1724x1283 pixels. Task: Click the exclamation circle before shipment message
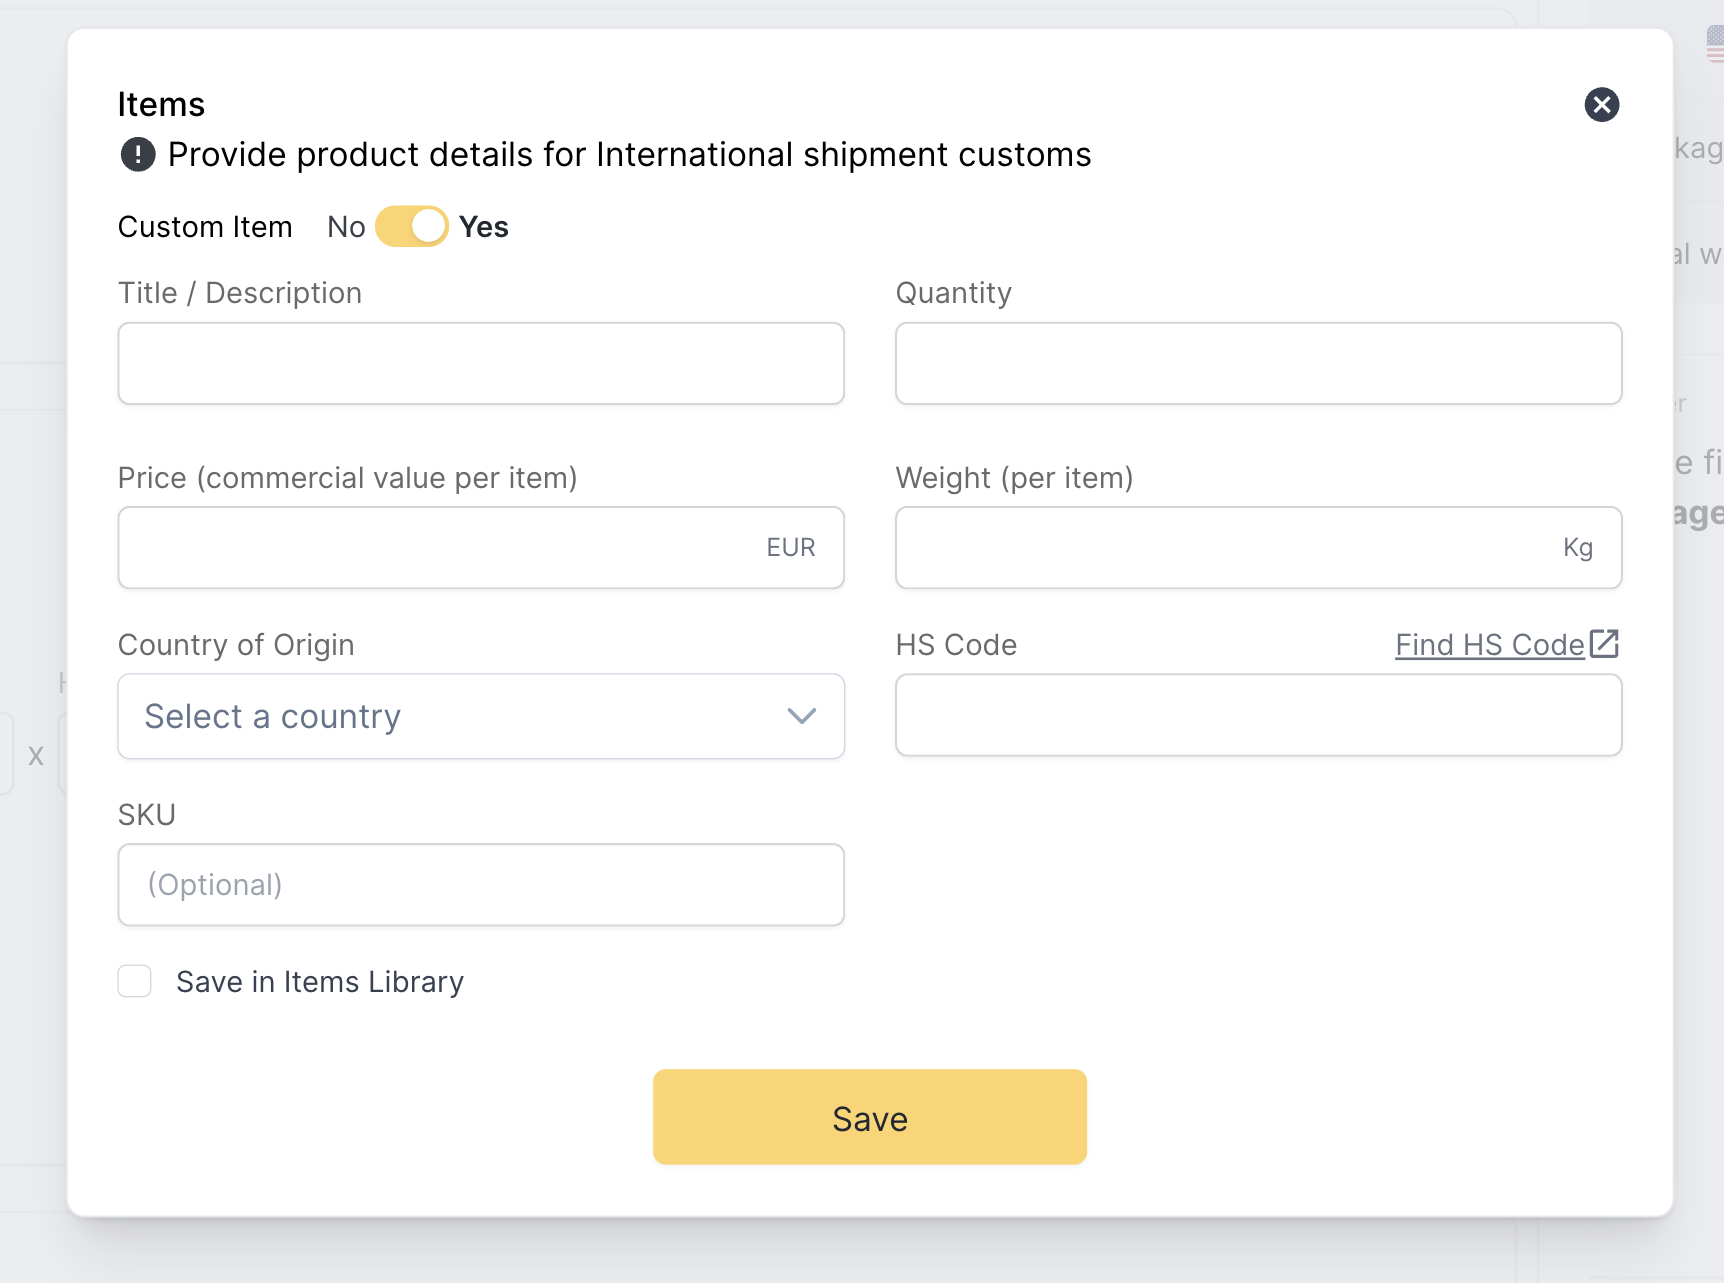click(137, 155)
